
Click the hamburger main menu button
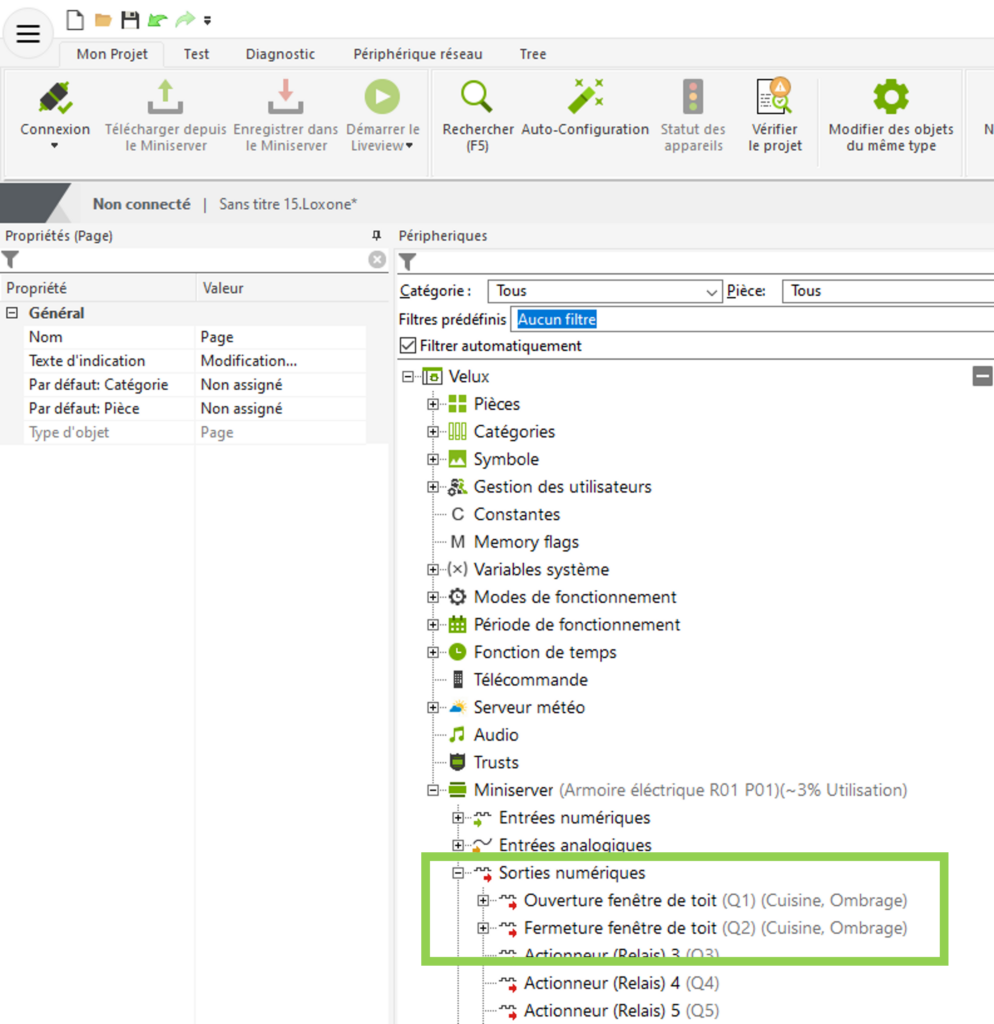pyautogui.click(x=28, y=33)
